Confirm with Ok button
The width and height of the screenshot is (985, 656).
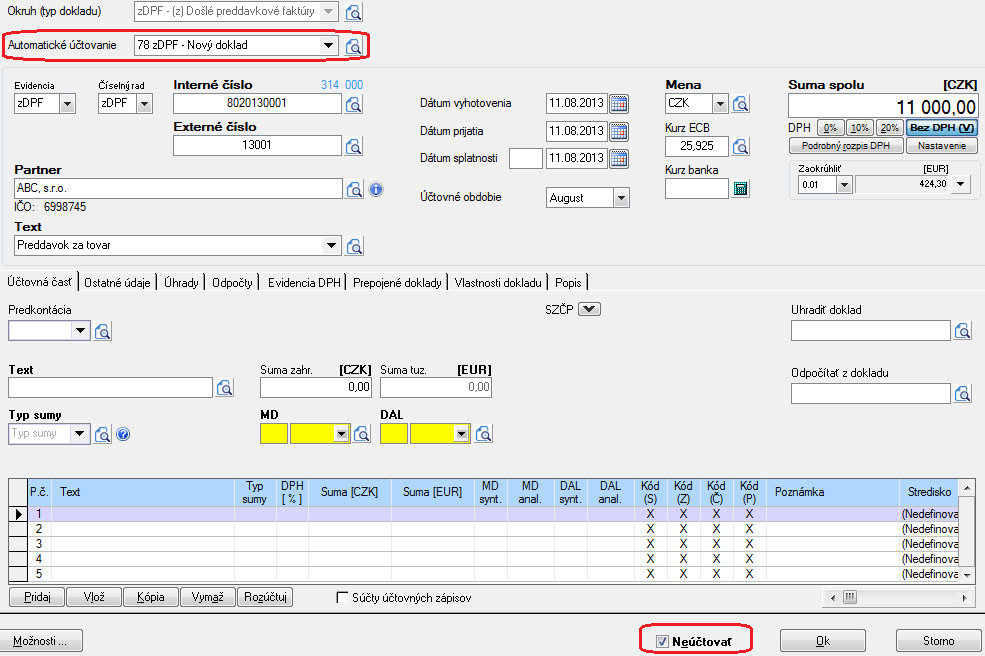[823, 641]
